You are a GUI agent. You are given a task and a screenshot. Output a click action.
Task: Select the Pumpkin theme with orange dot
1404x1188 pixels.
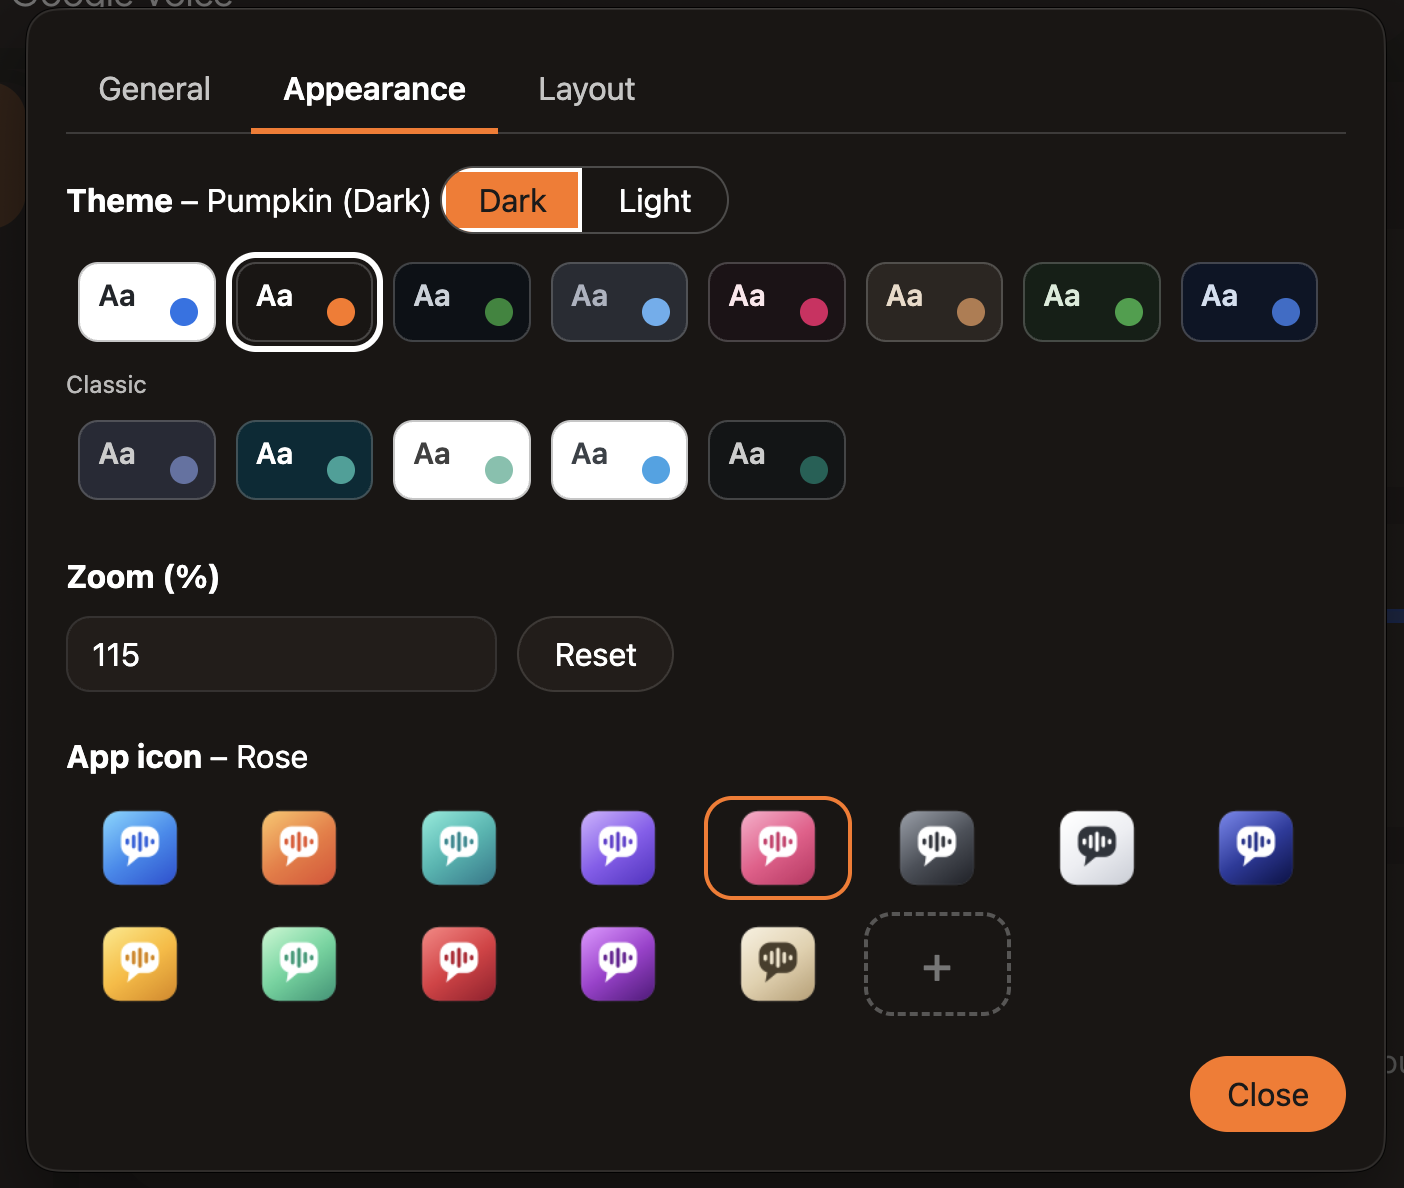click(305, 302)
